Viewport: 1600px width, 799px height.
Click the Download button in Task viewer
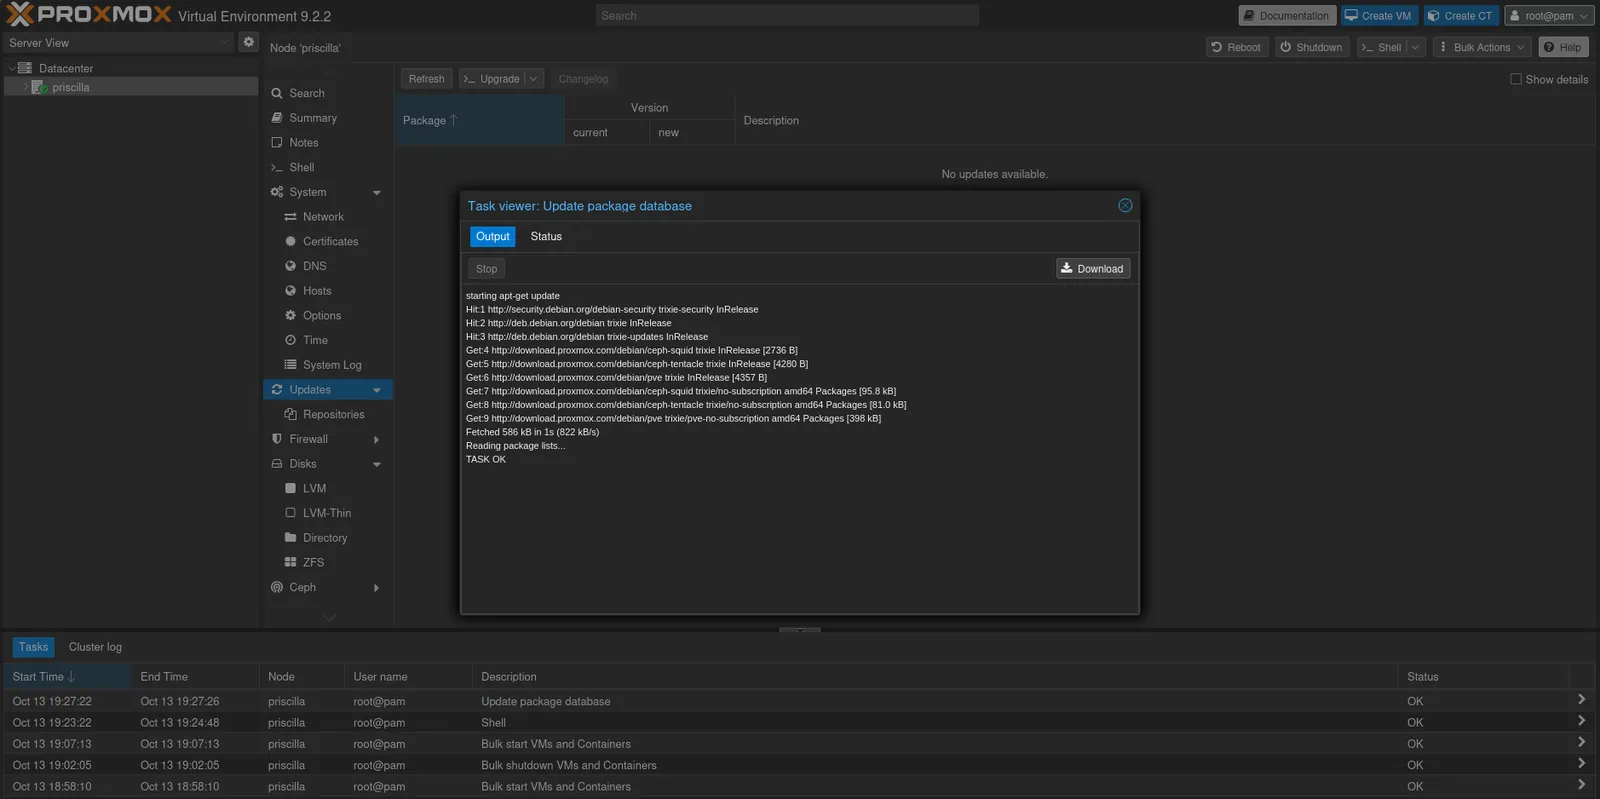click(1093, 268)
